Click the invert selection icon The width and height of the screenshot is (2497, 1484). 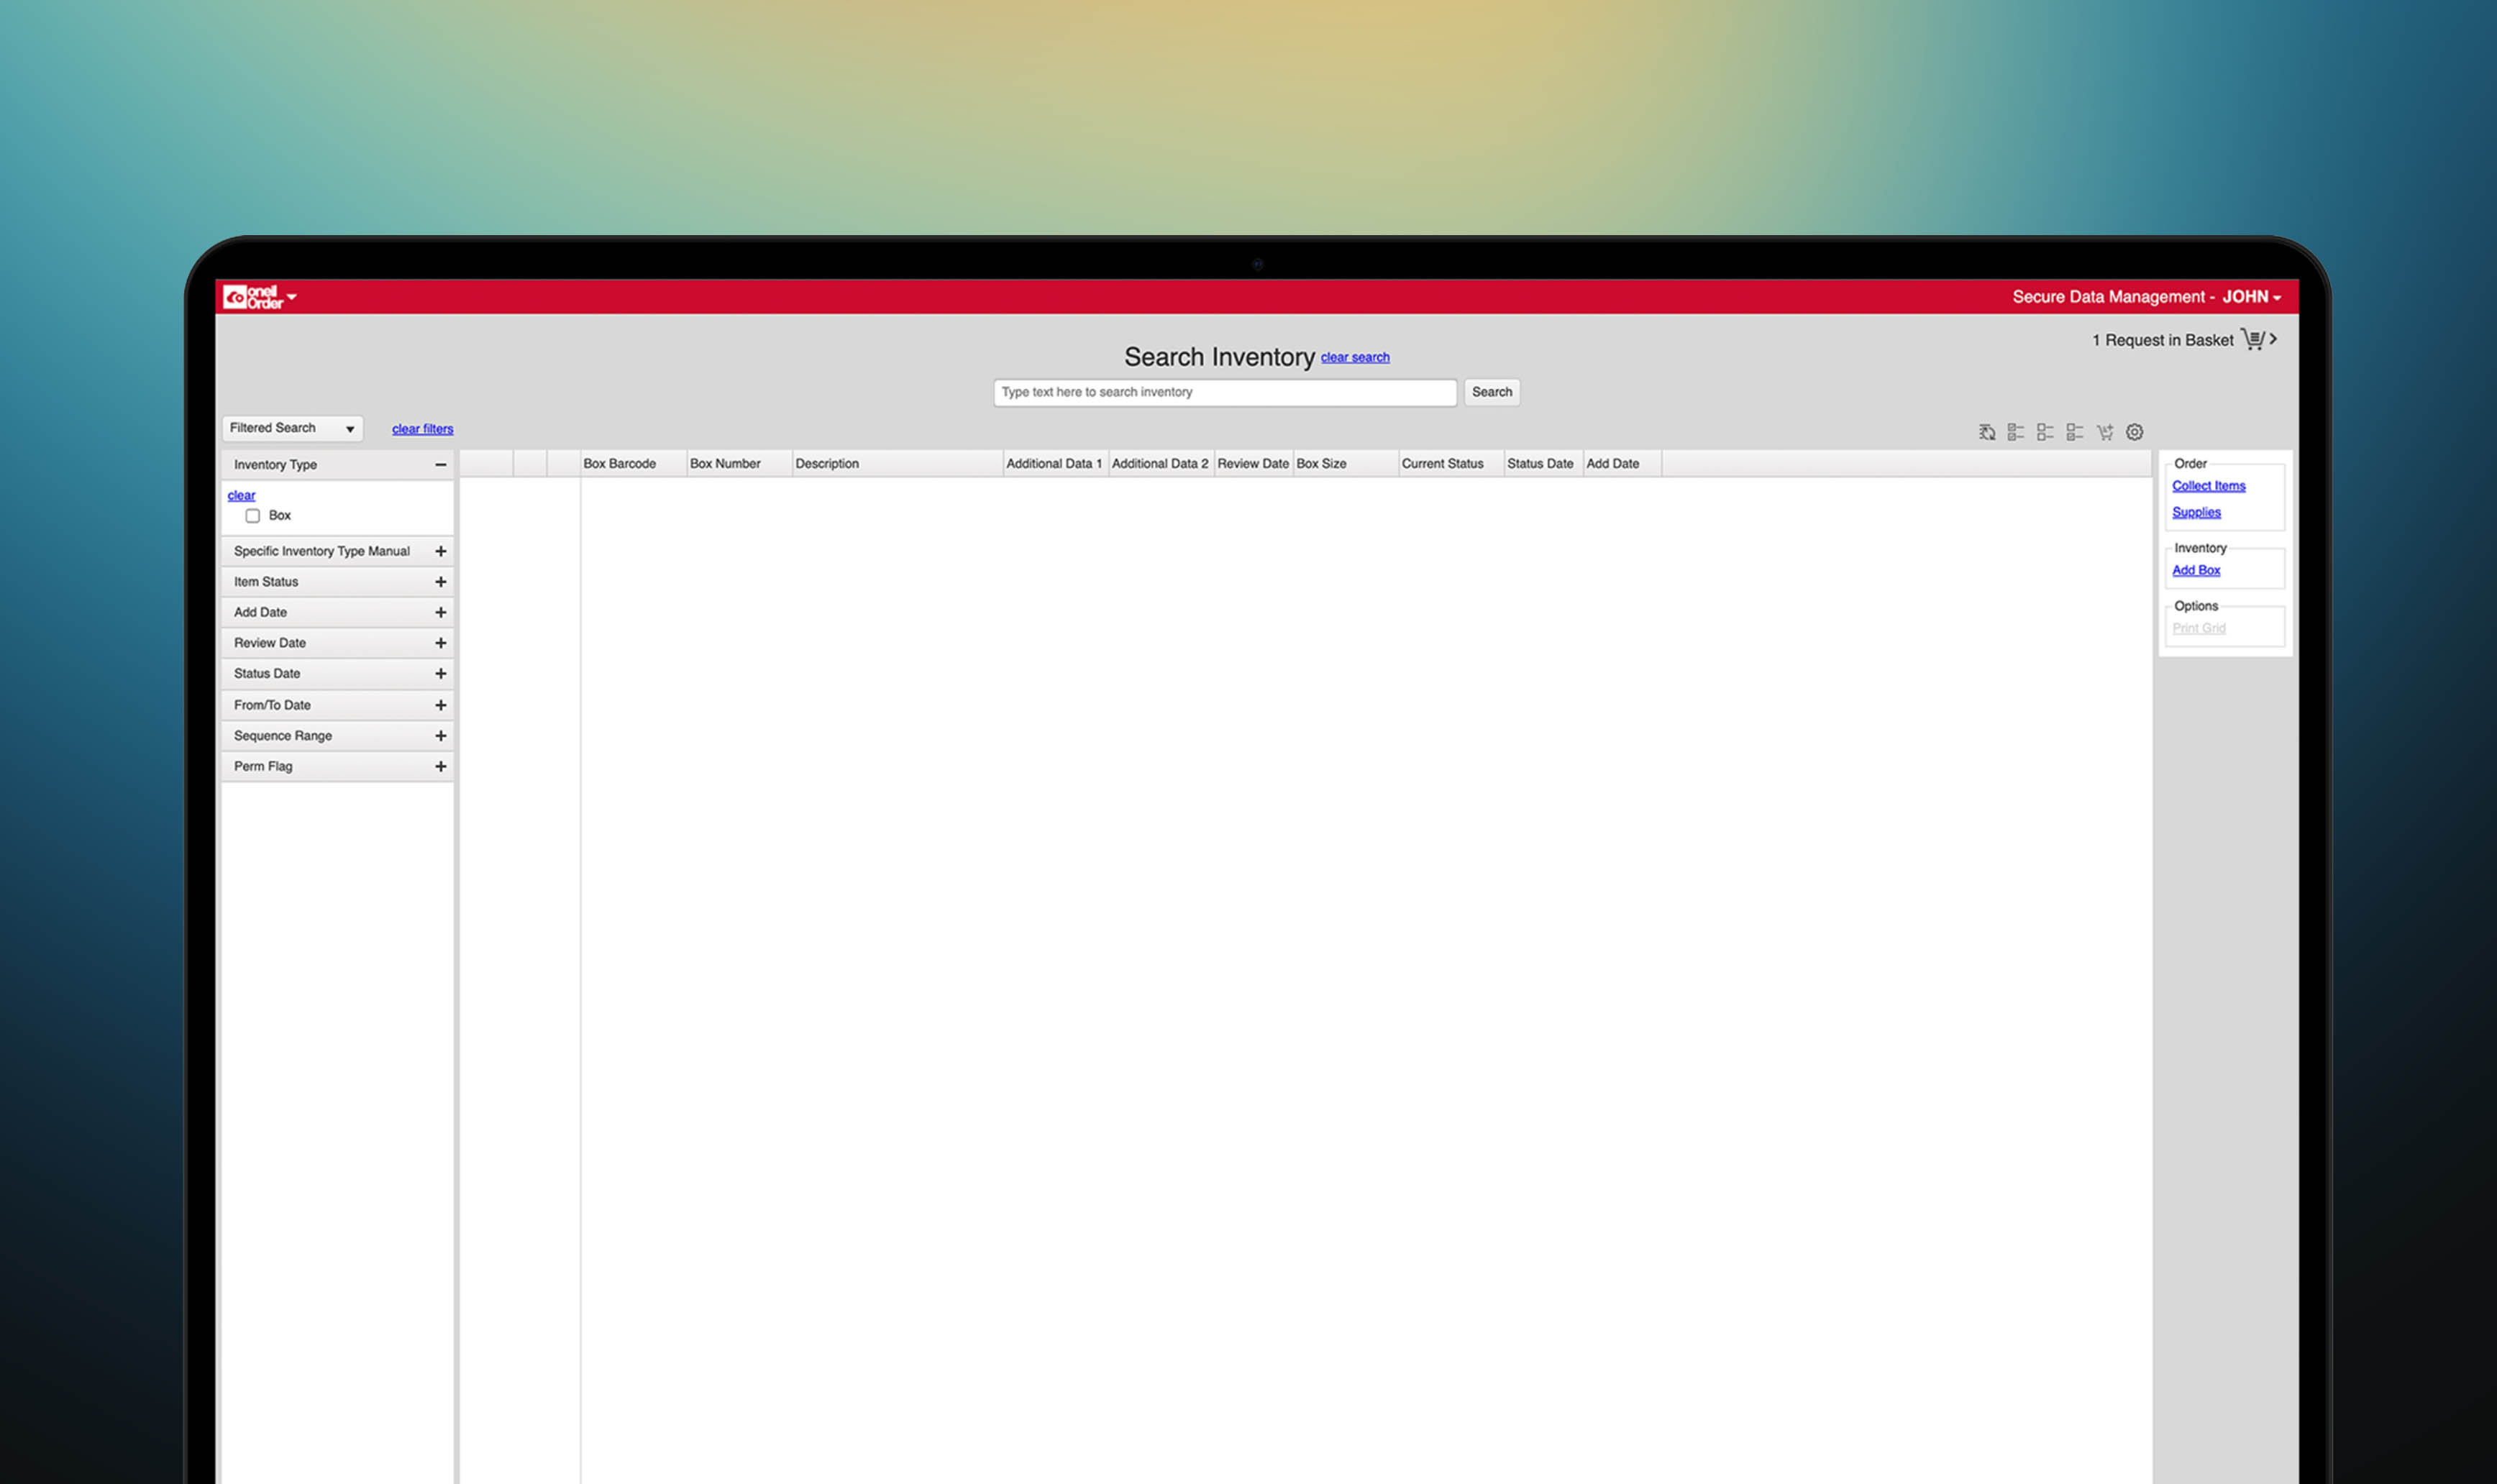(x=2075, y=432)
